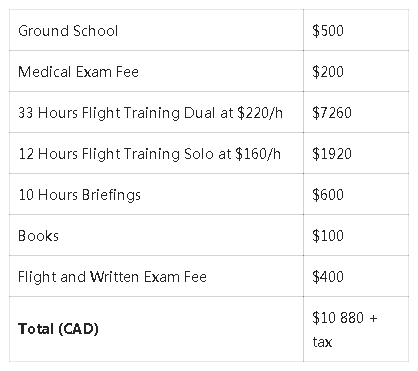
Task: Select the $100 price cell
Action: pyautogui.click(x=356, y=235)
